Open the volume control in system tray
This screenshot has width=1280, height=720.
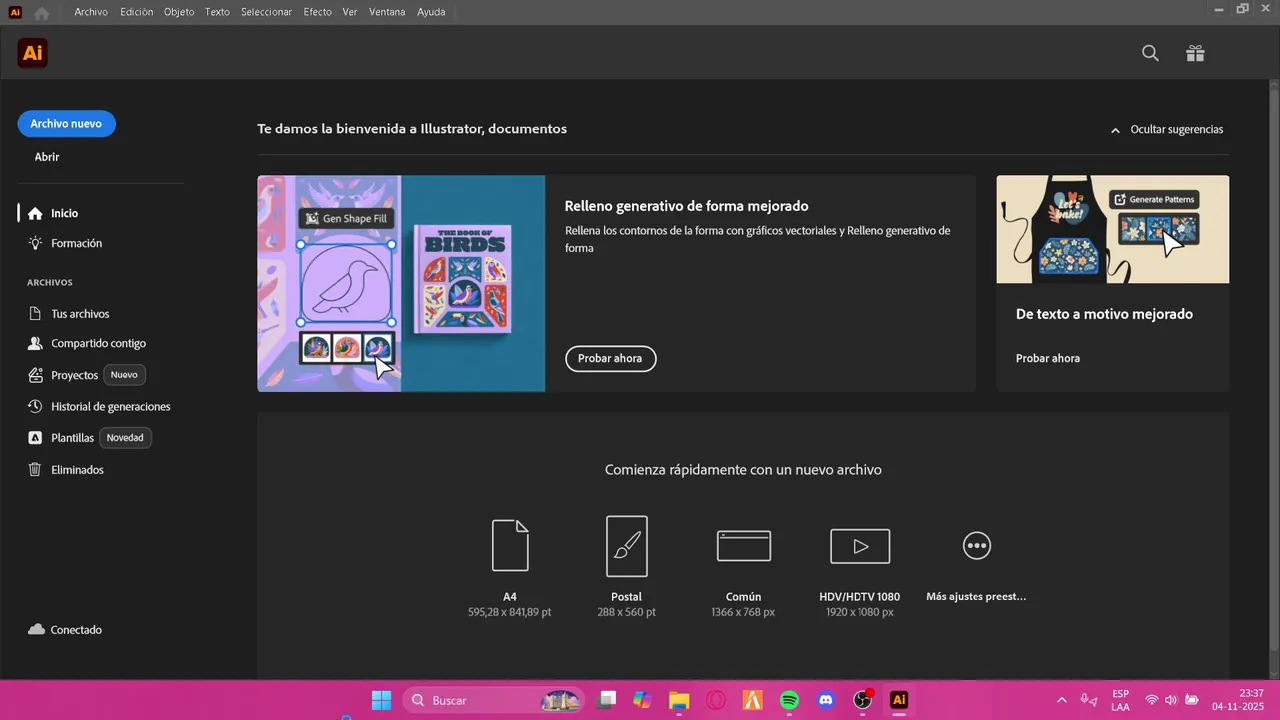point(1171,700)
